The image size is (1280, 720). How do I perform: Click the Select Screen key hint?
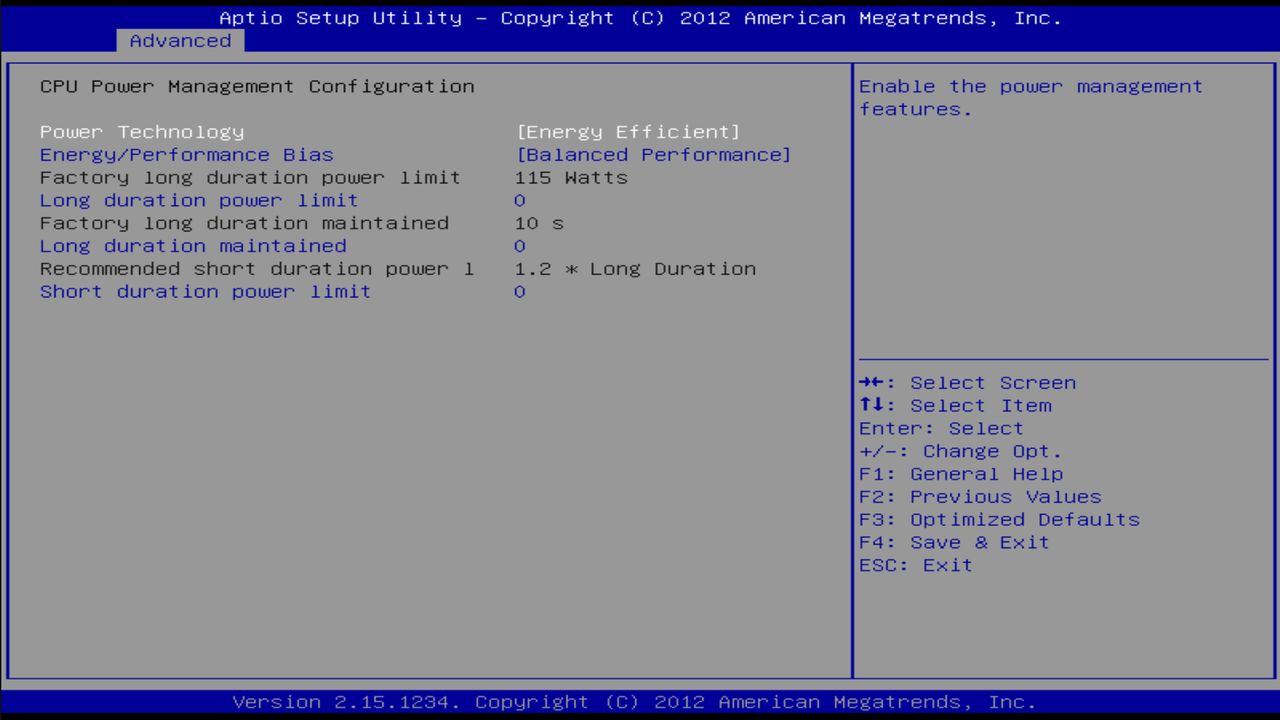coord(968,383)
